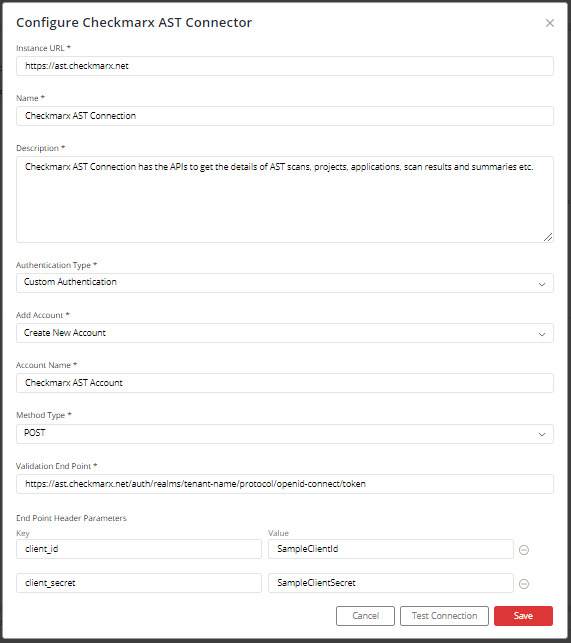Edit the client_secret key field
571x643 pixels.
tap(139, 583)
